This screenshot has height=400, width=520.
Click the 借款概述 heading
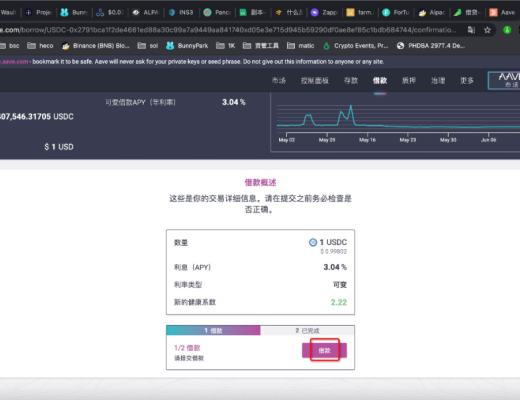click(x=260, y=182)
